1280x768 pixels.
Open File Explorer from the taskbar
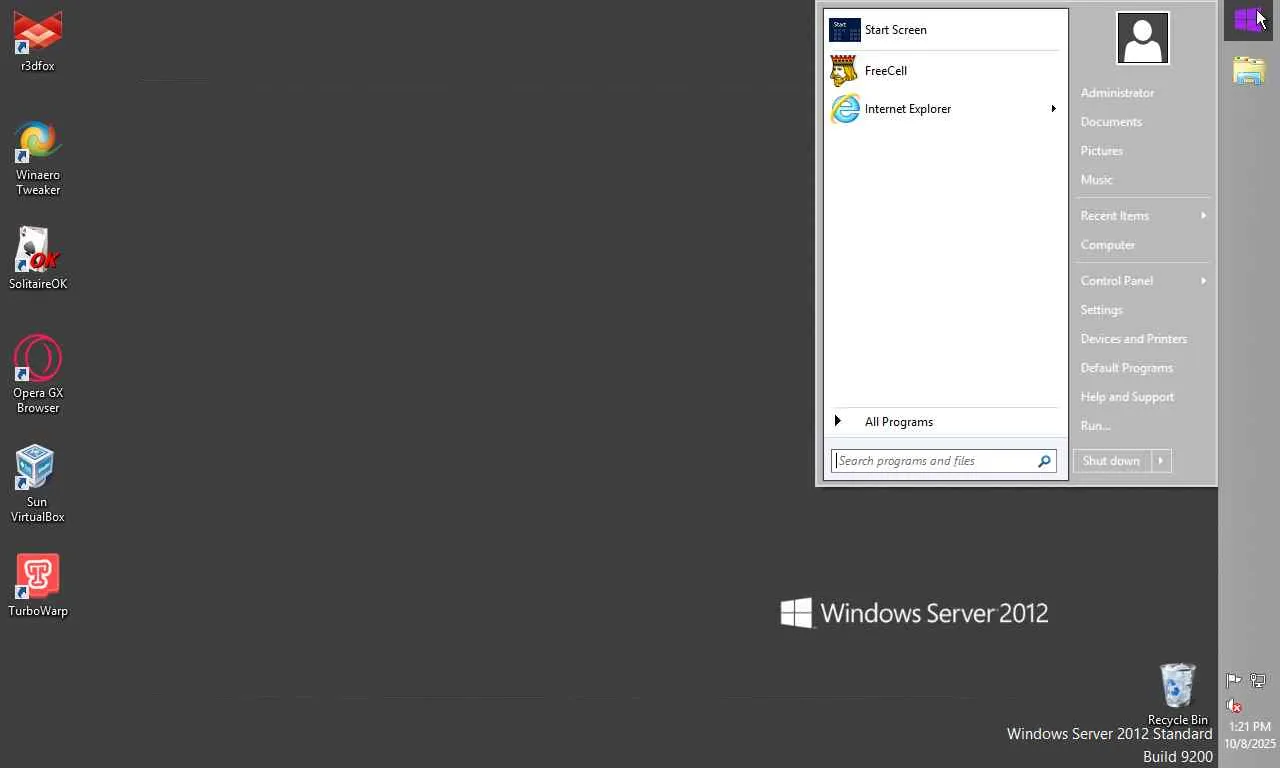[1249, 70]
